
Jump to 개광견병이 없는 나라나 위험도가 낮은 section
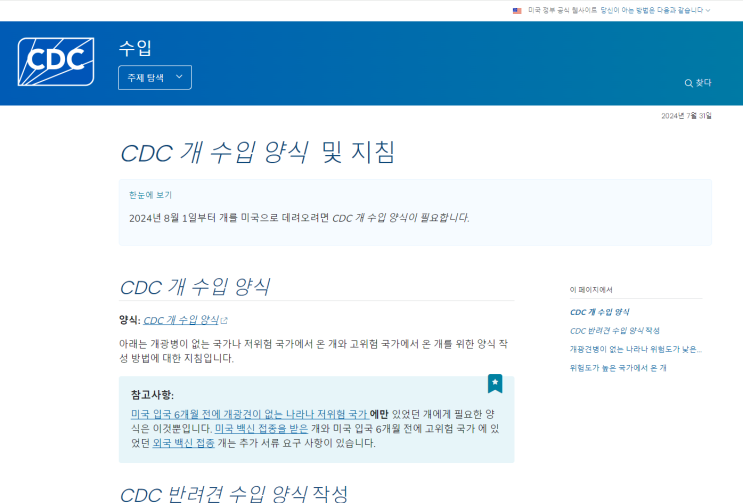click(x=635, y=349)
